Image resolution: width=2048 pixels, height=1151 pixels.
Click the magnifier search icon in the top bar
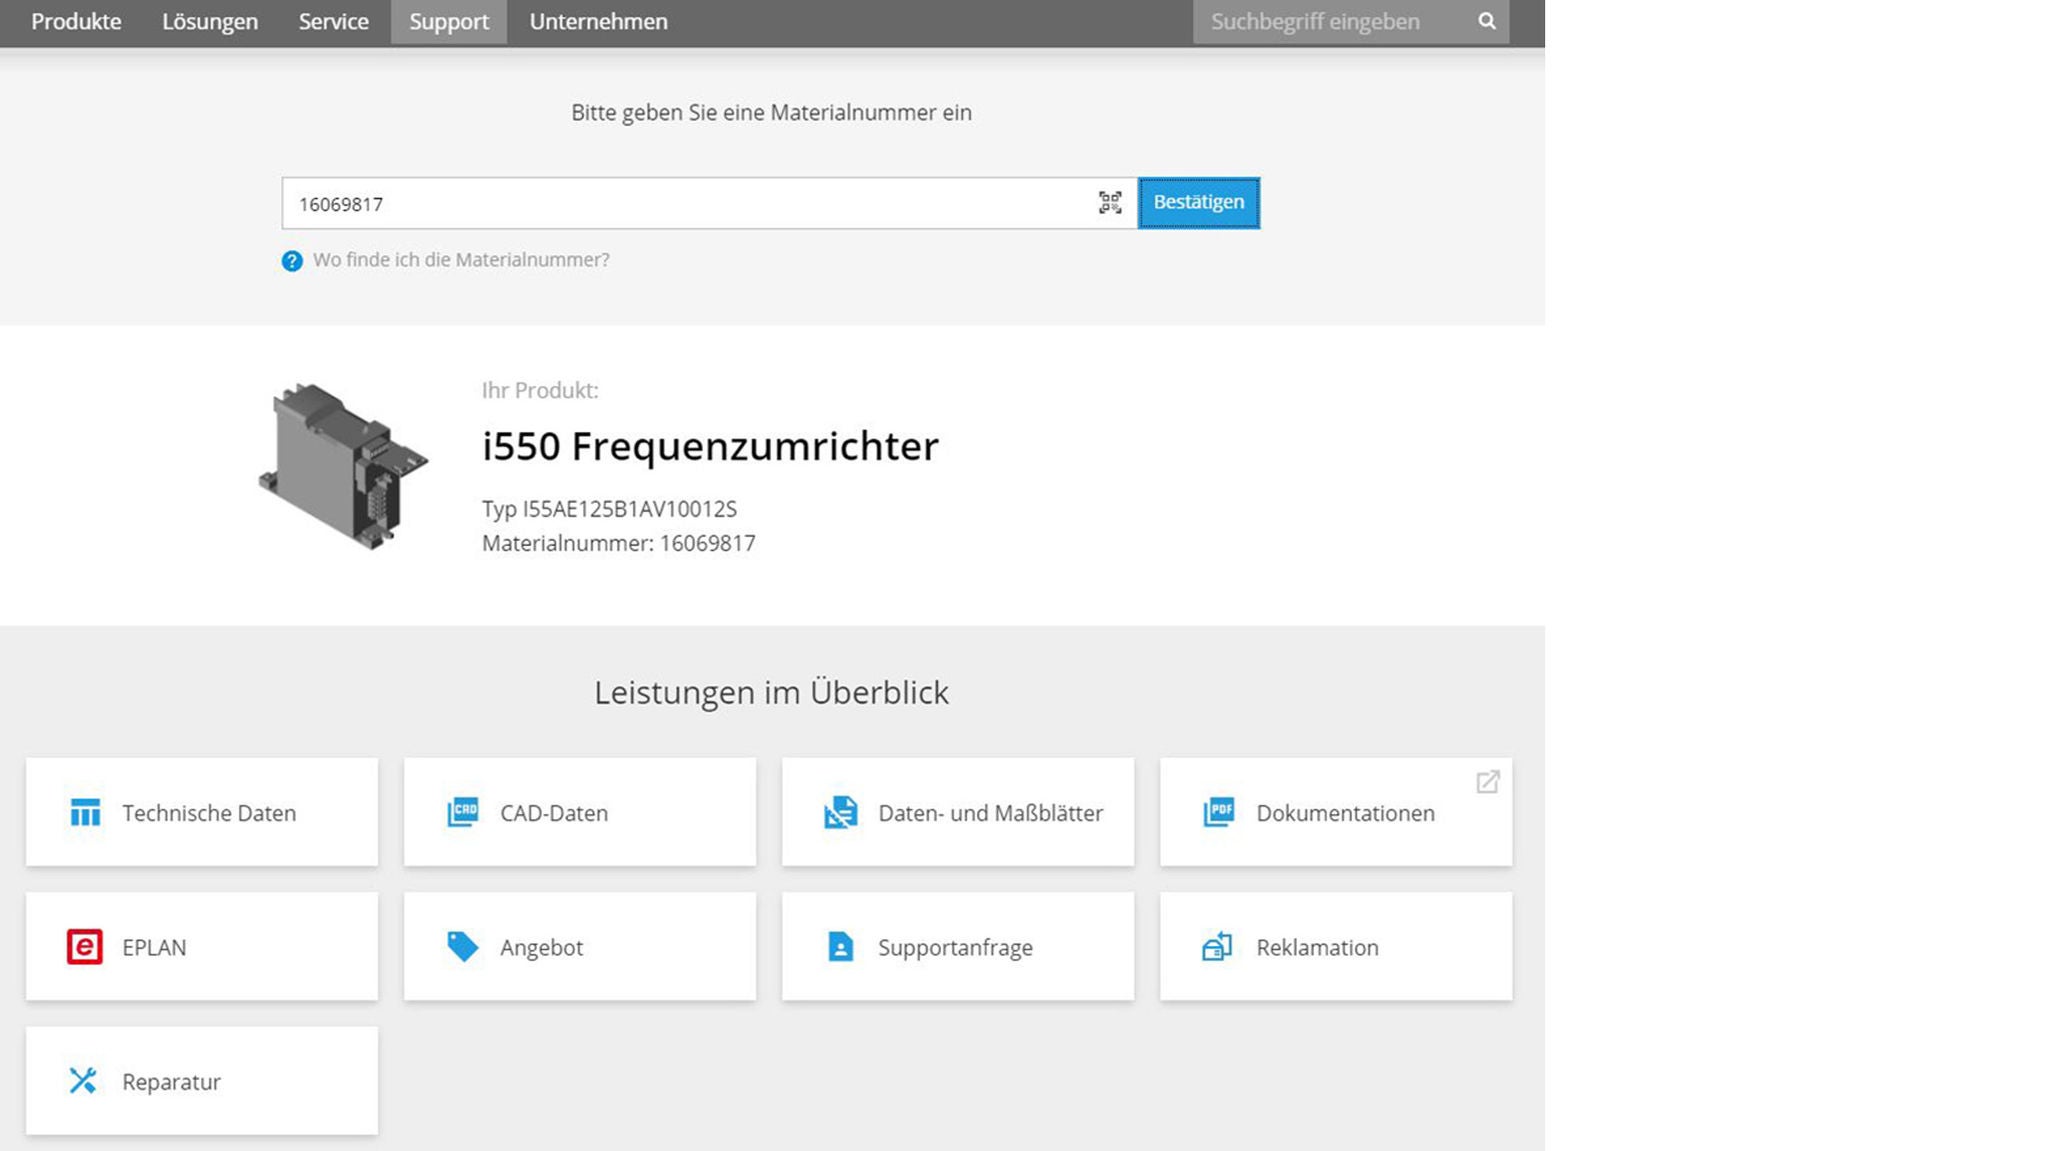1486,21
